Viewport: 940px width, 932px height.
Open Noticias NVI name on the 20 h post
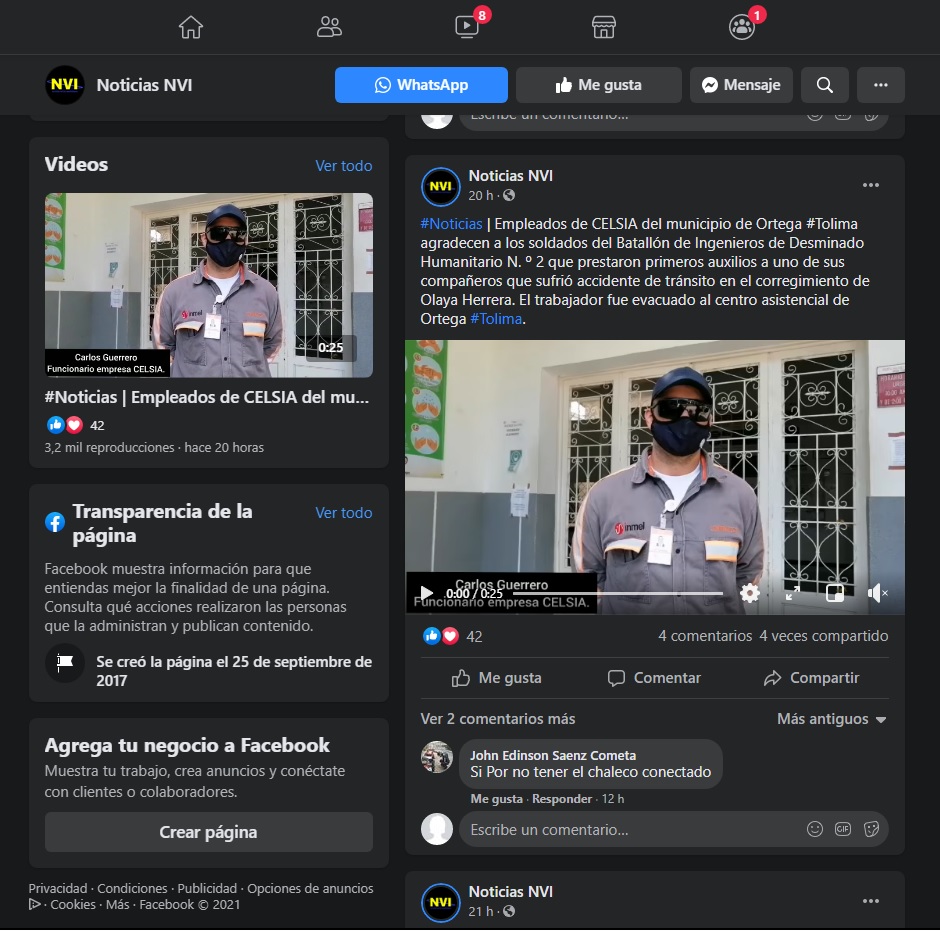coord(511,176)
